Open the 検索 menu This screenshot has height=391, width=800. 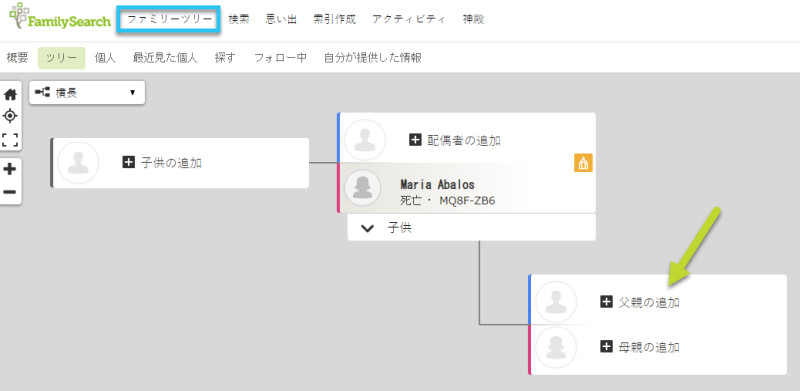click(x=239, y=19)
